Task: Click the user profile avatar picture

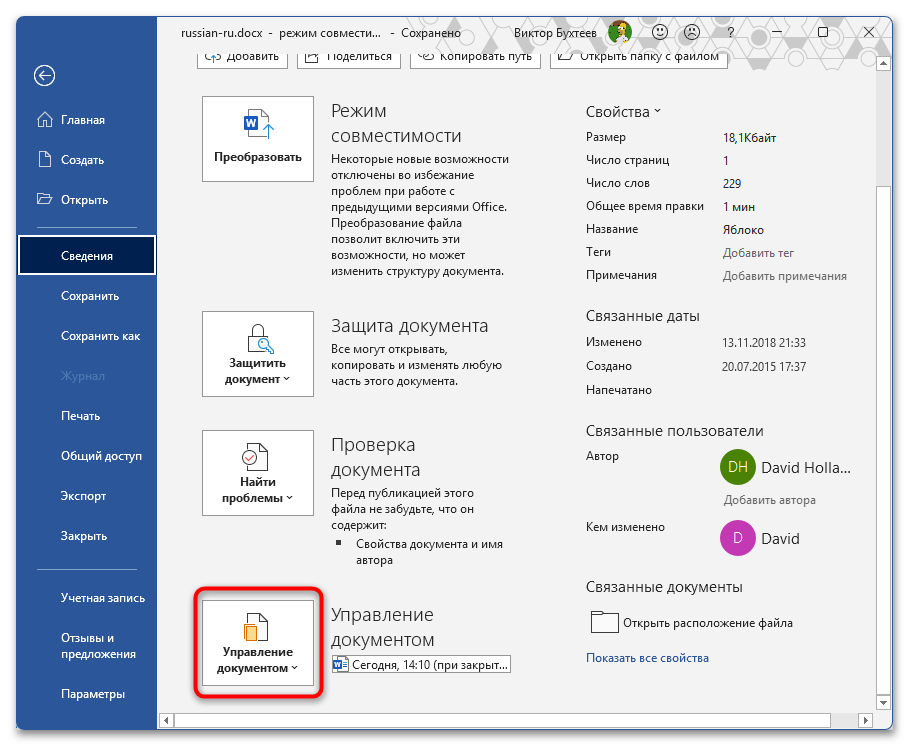Action: click(x=620, y=32)
